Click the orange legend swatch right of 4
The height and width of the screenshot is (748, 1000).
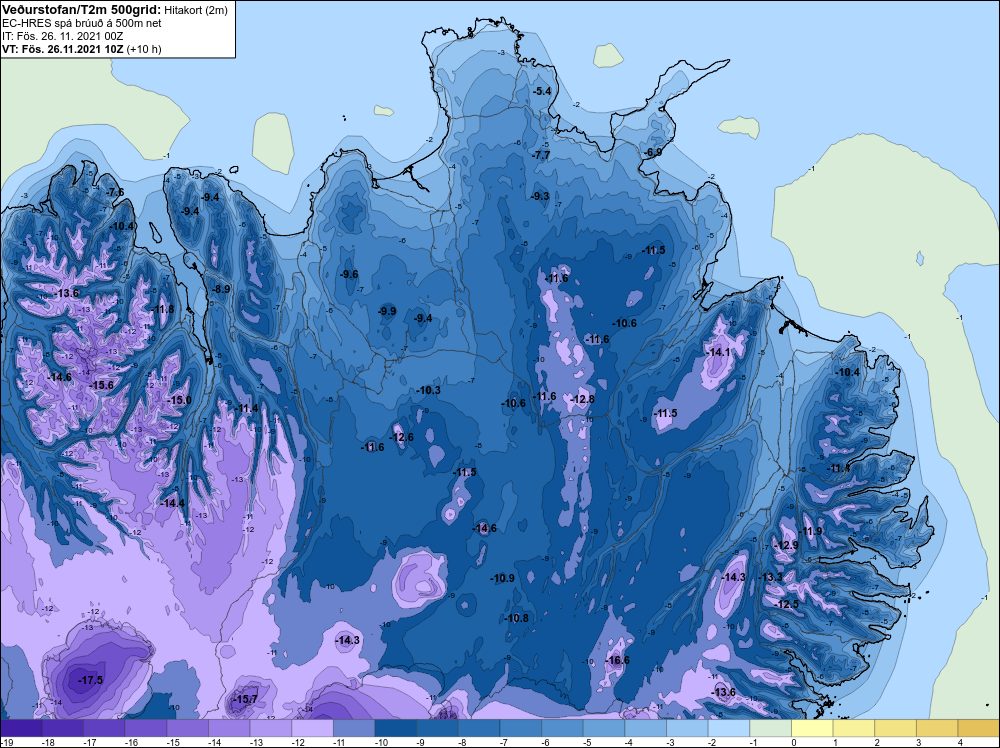click(979, 728)
